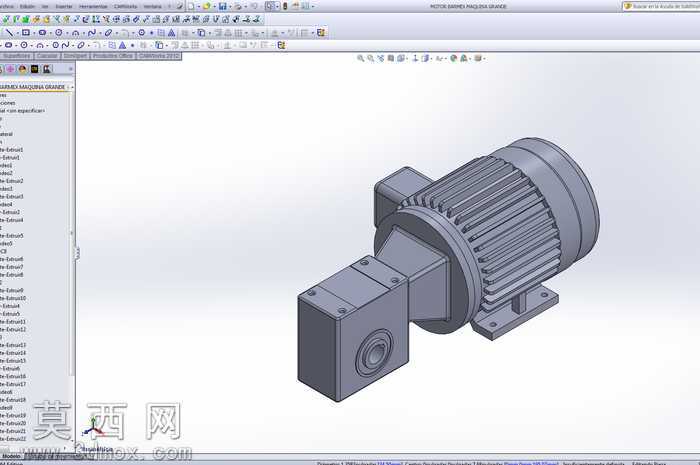Undo the last action
The image size is (700, 465).
tap(254, 6)
